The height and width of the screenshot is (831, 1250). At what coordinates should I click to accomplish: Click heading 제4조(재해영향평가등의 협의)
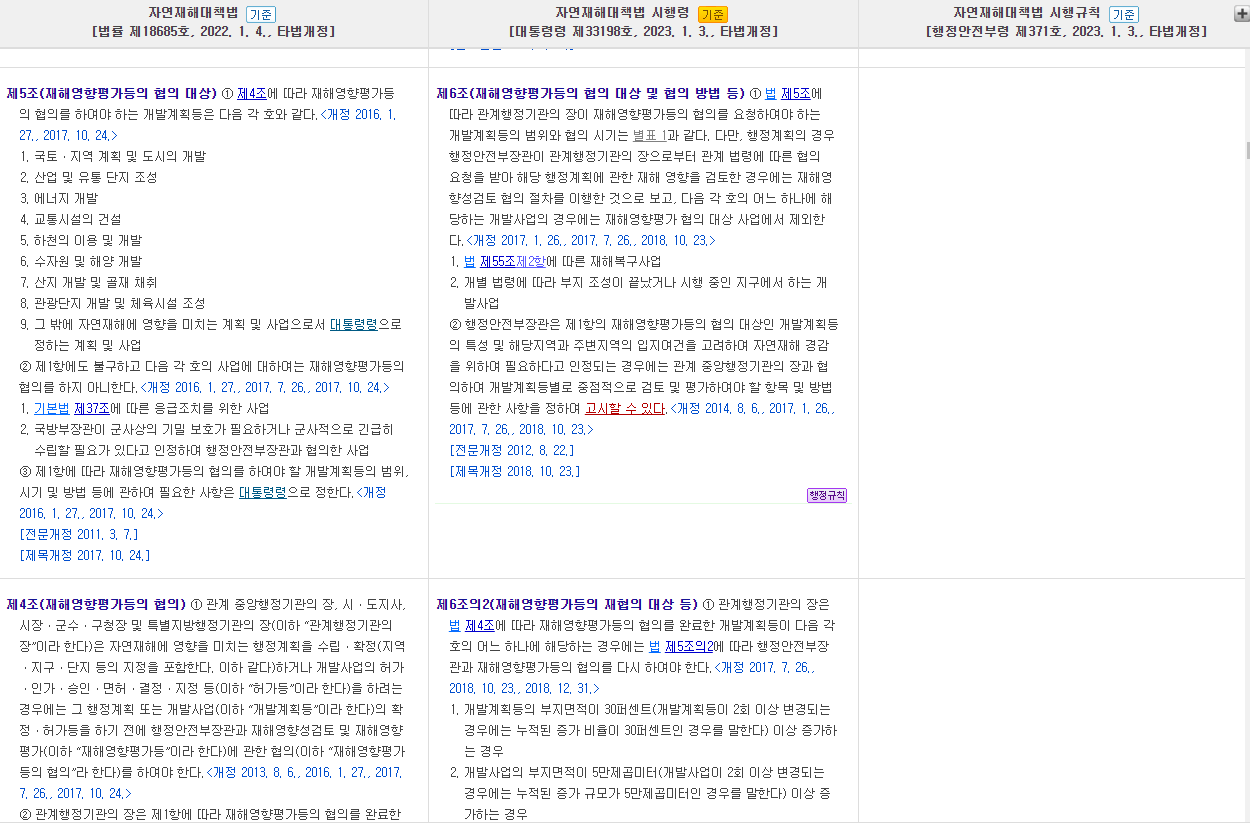(x=96, y=604)
